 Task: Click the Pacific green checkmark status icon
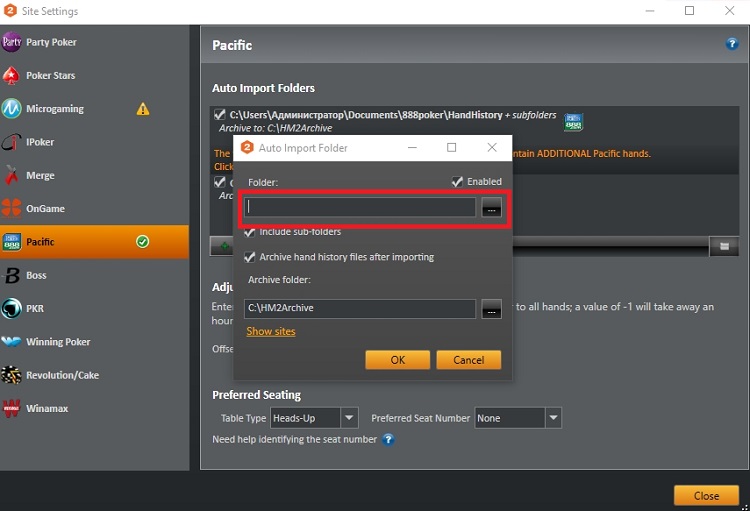pyautogui.click(x=143, y=242)
